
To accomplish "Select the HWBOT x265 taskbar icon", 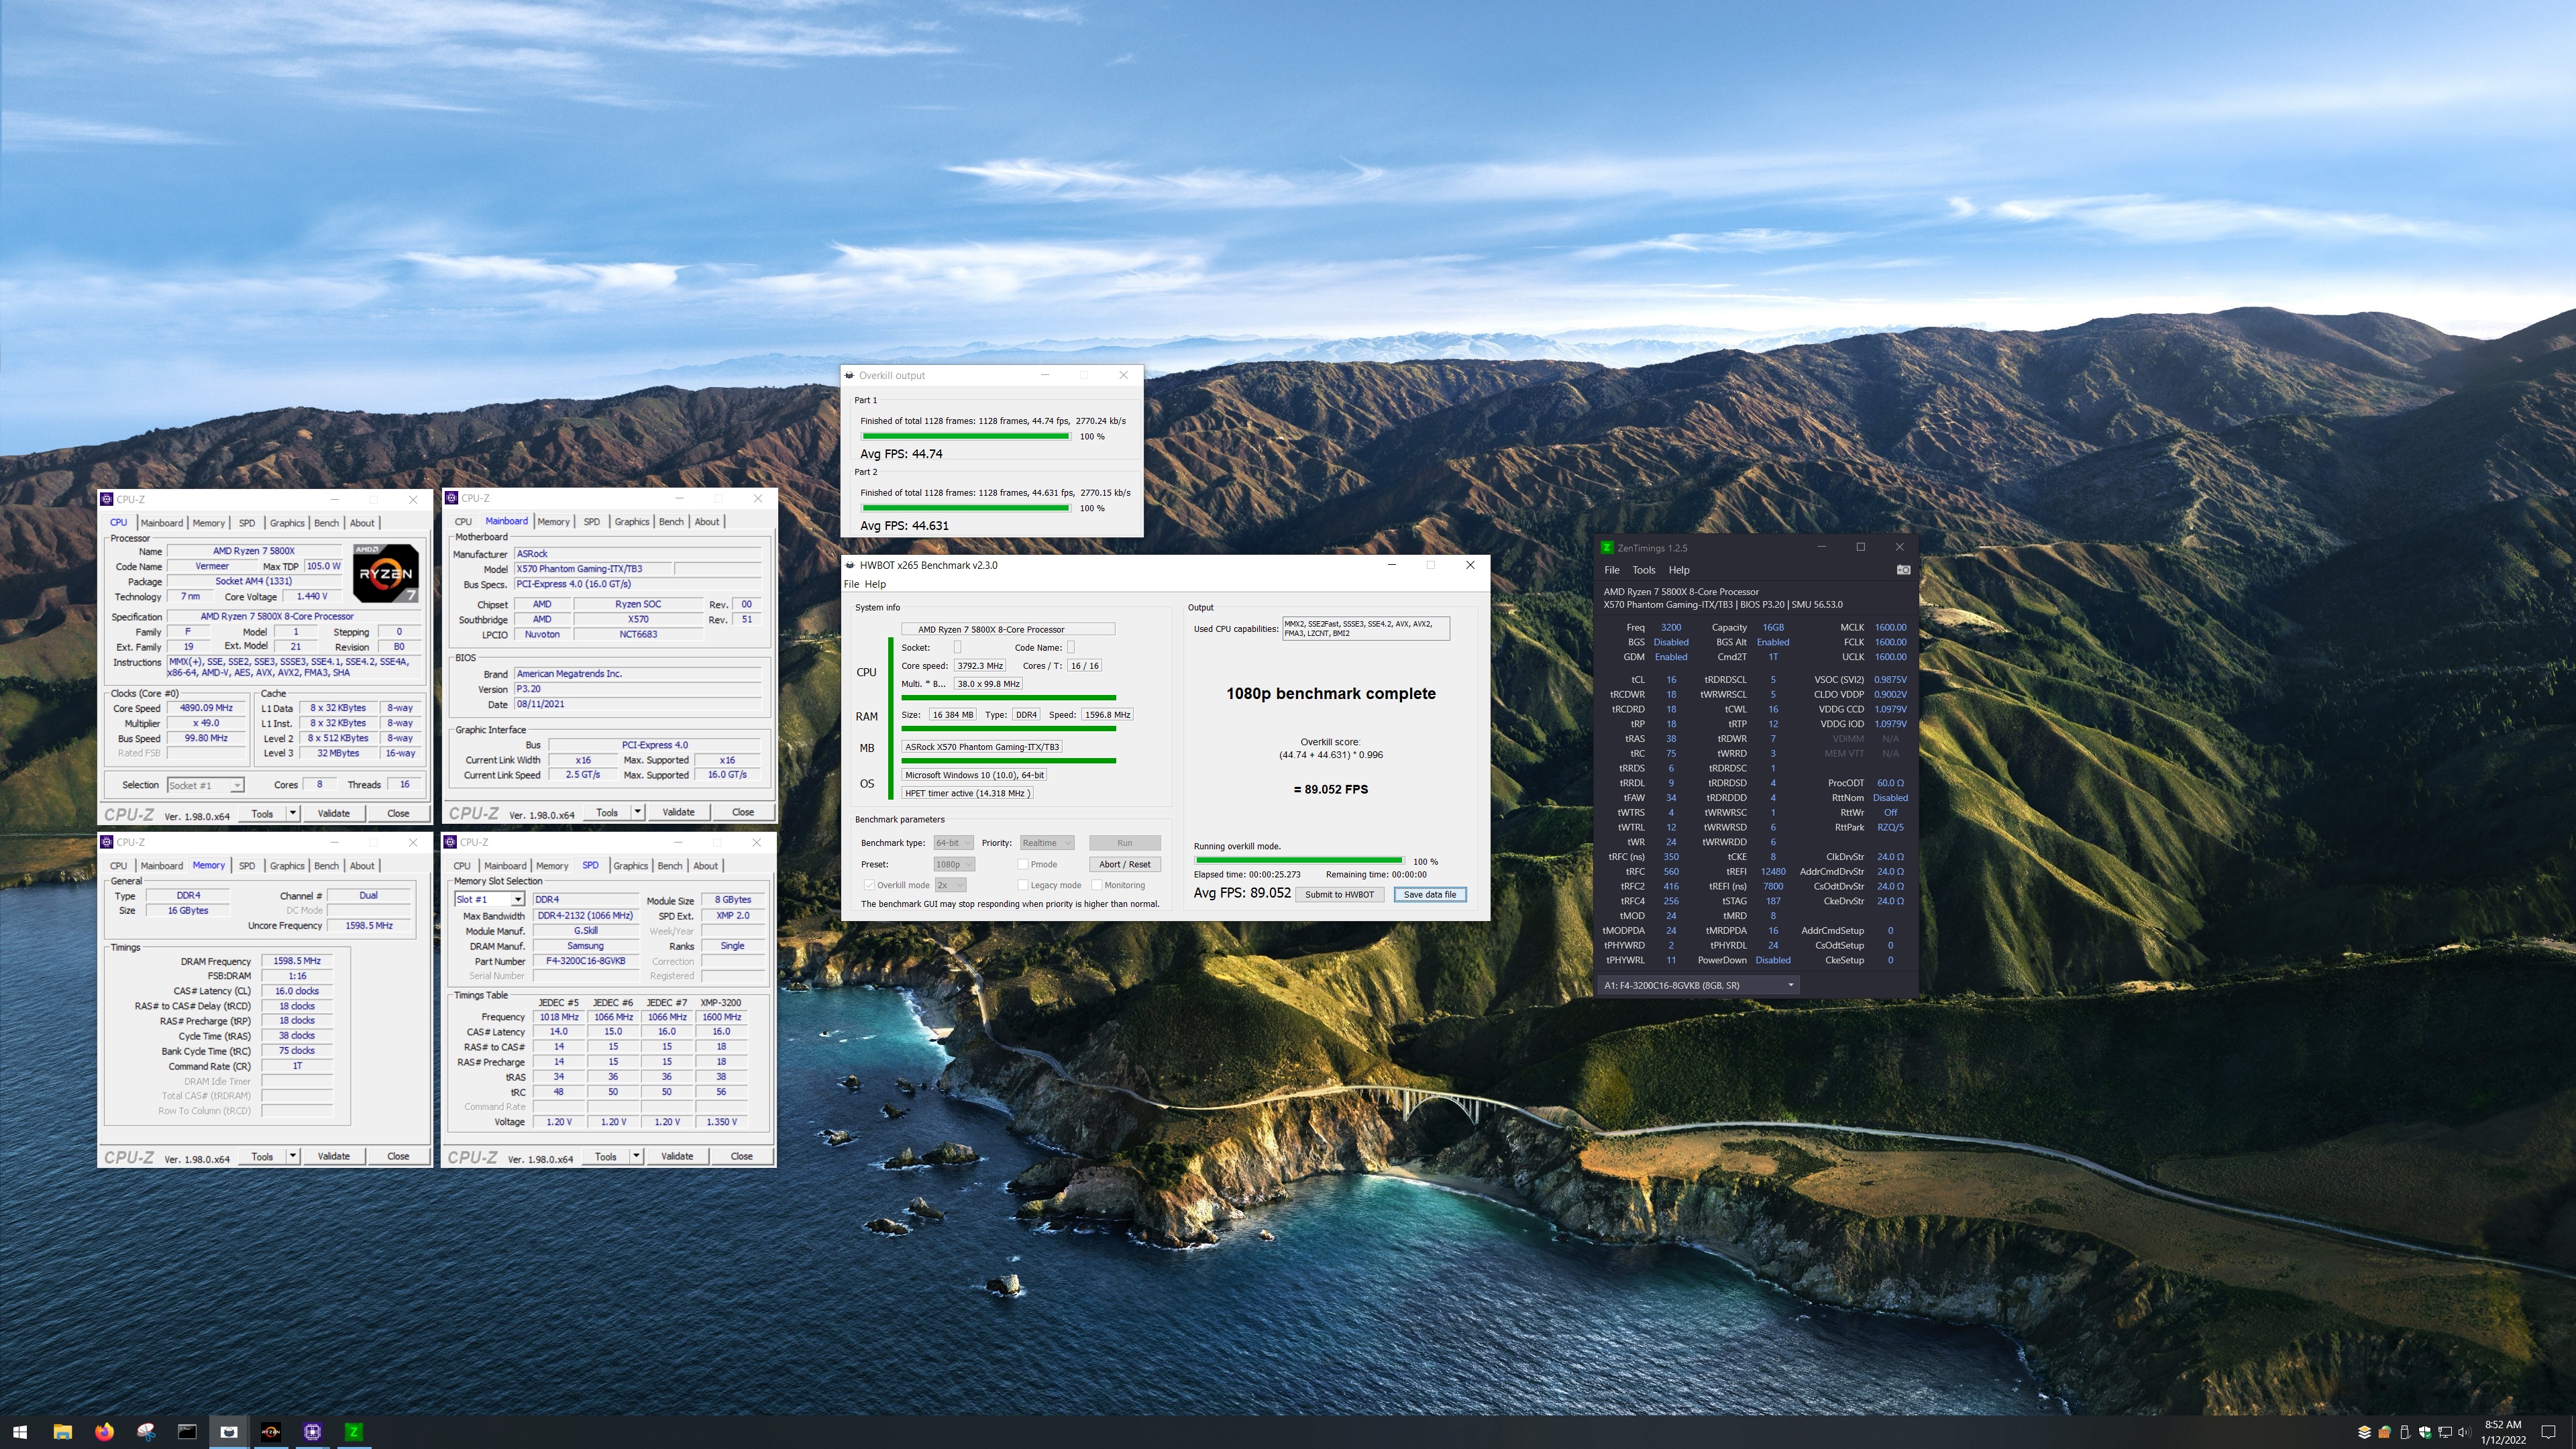I will pos(229,1431).
